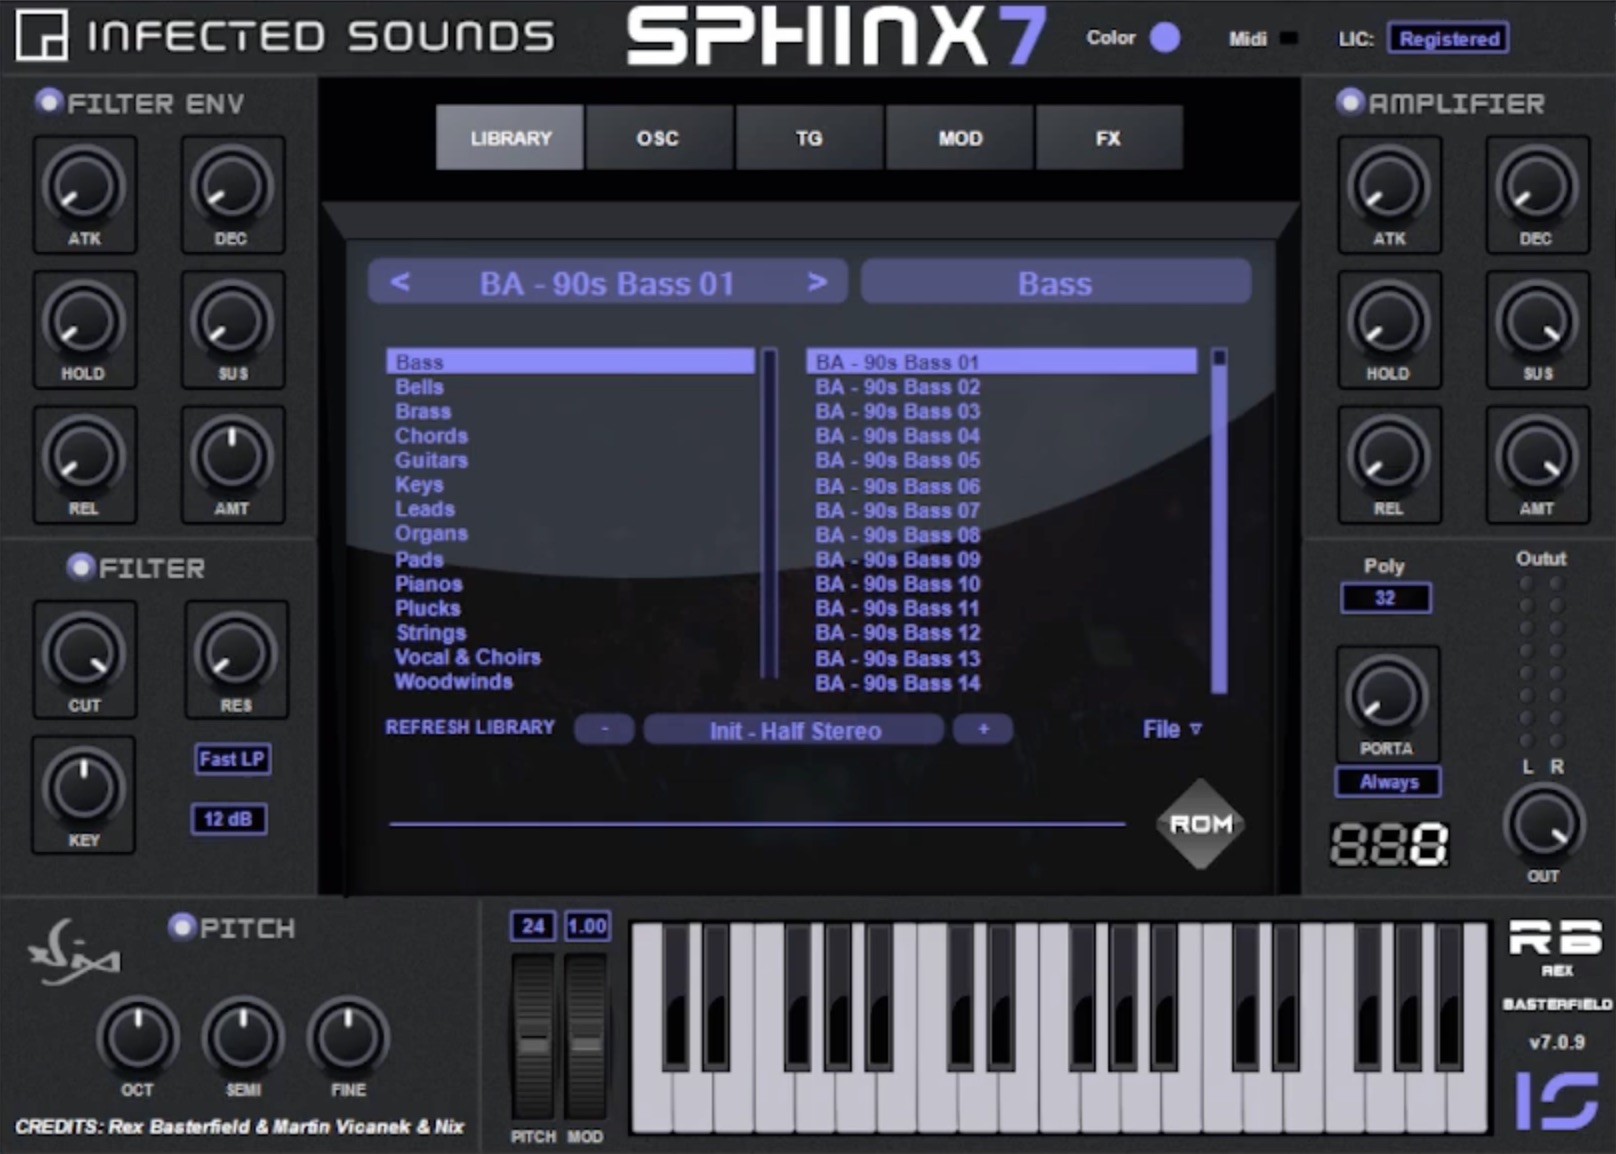Switch to the OSC tab
Image resolution: width=1616 pixels, height=1154 pixels.
click(658, 138)
